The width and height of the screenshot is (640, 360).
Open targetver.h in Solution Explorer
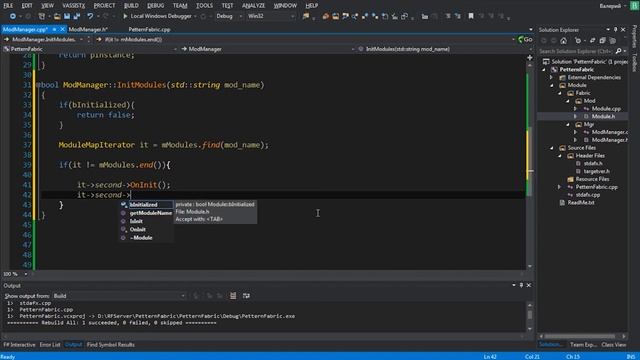pos(596,171)
